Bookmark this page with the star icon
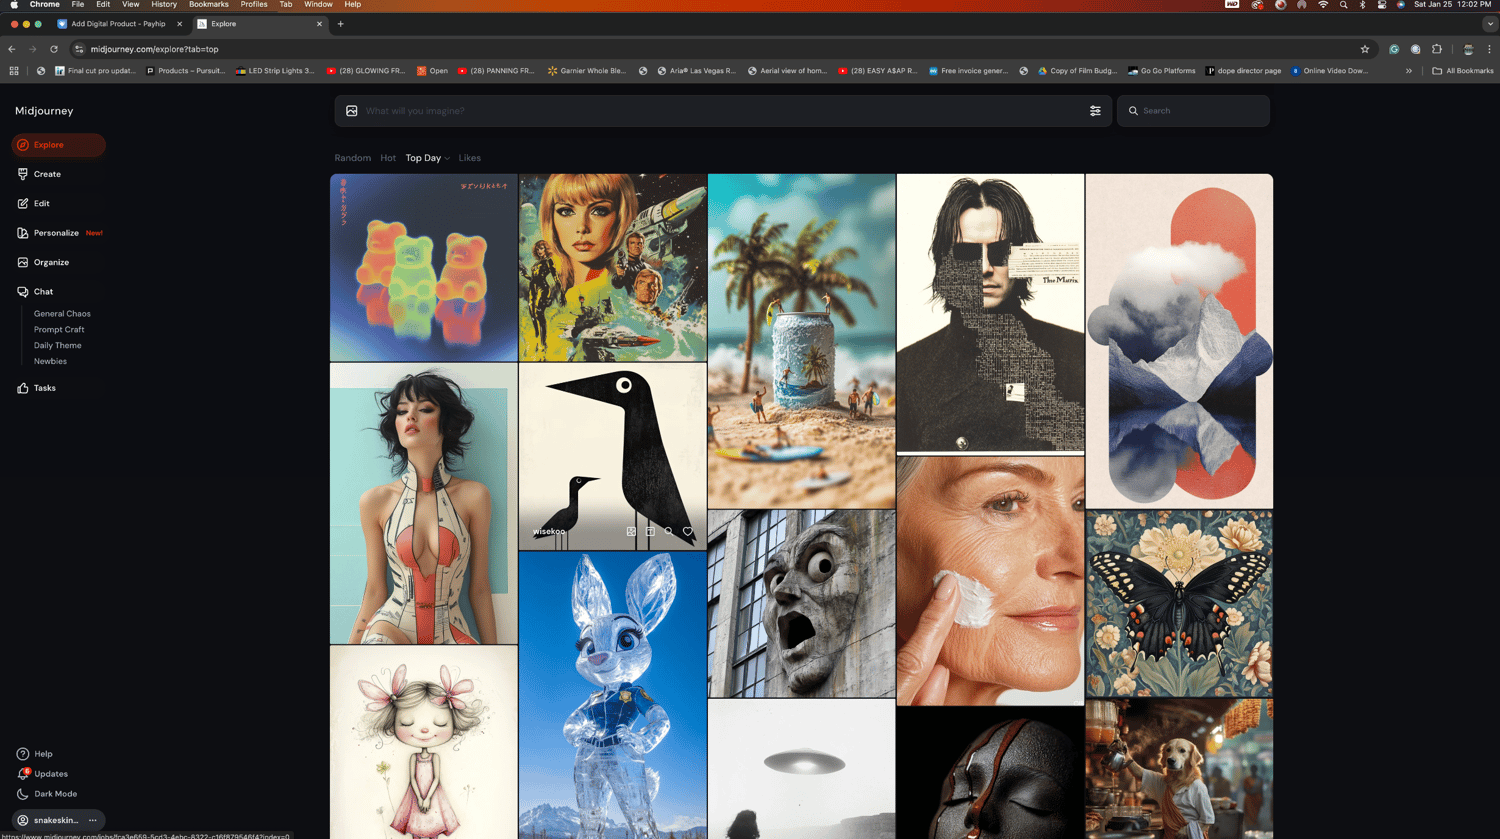 tap(1365, 49)
